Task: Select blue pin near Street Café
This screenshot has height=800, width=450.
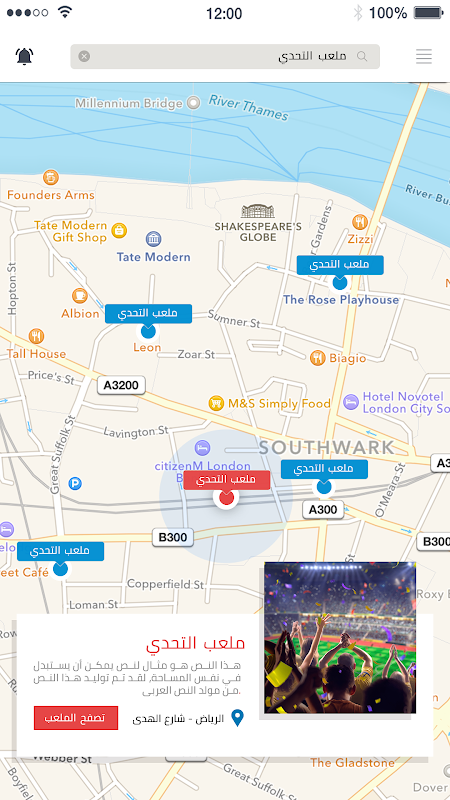Action: pyautogui.click(x=61, y=569)
